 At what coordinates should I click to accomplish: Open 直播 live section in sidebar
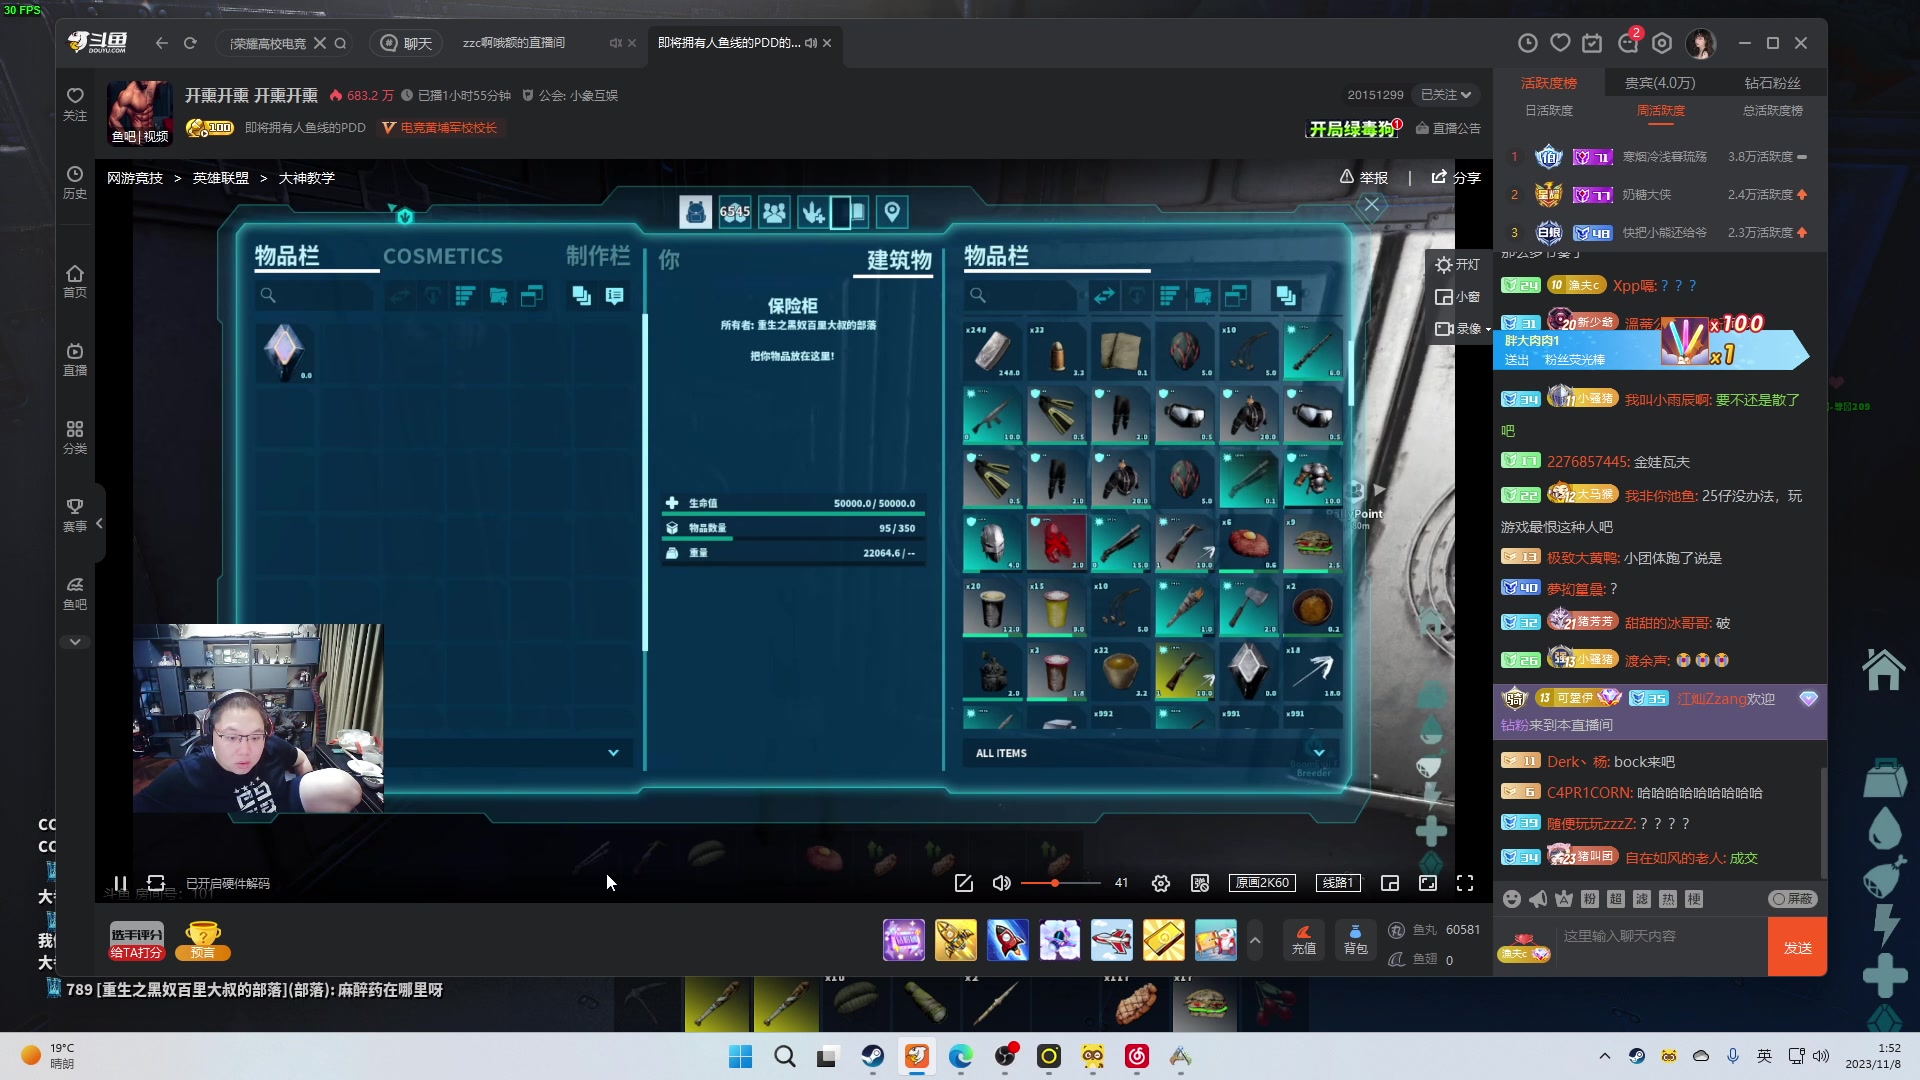(75, 359)
